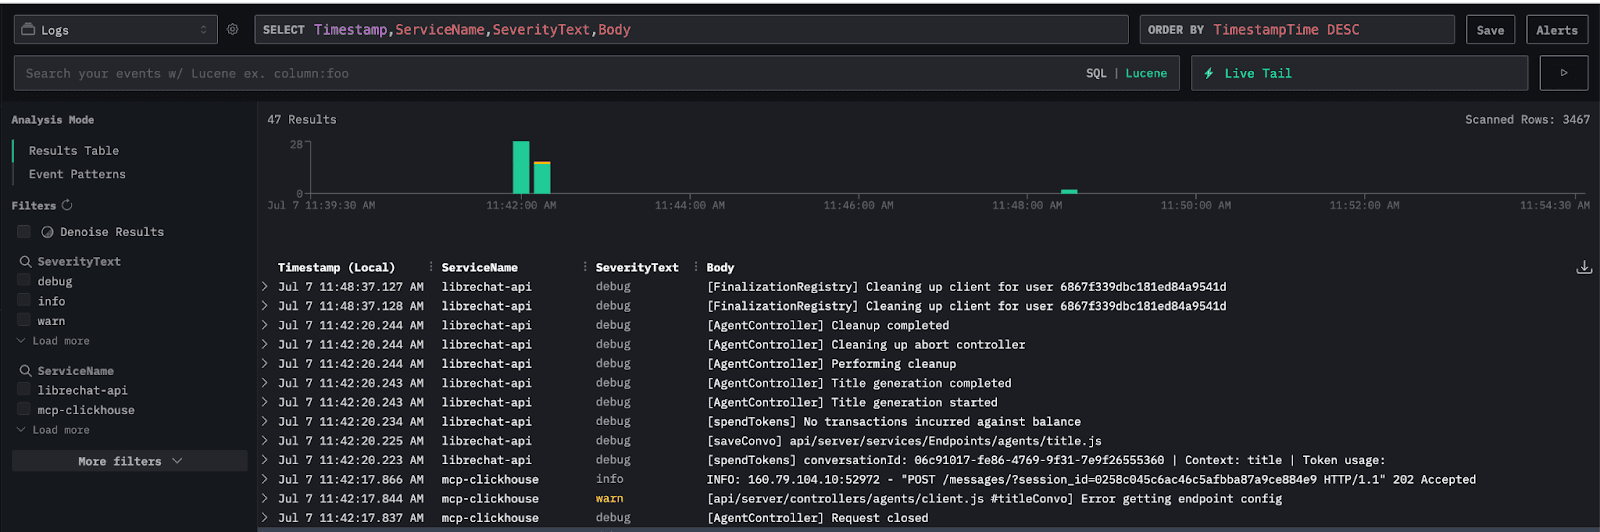Enable the Denoise Results checkbox
This screenshot has height=532, width=1600.
pyautogui.click(x=24, y=232)
